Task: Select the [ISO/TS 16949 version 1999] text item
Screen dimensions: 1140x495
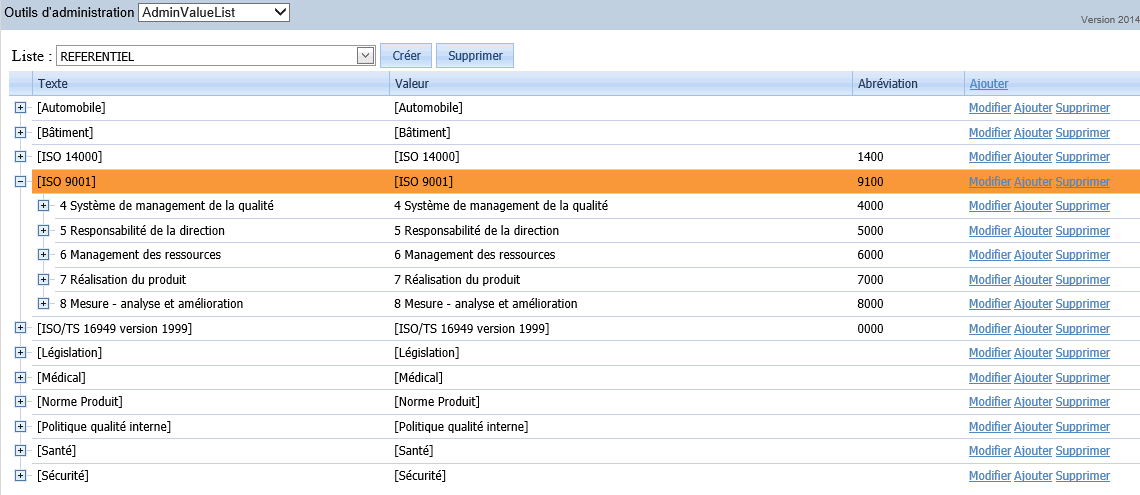Action: click(114, 329)
